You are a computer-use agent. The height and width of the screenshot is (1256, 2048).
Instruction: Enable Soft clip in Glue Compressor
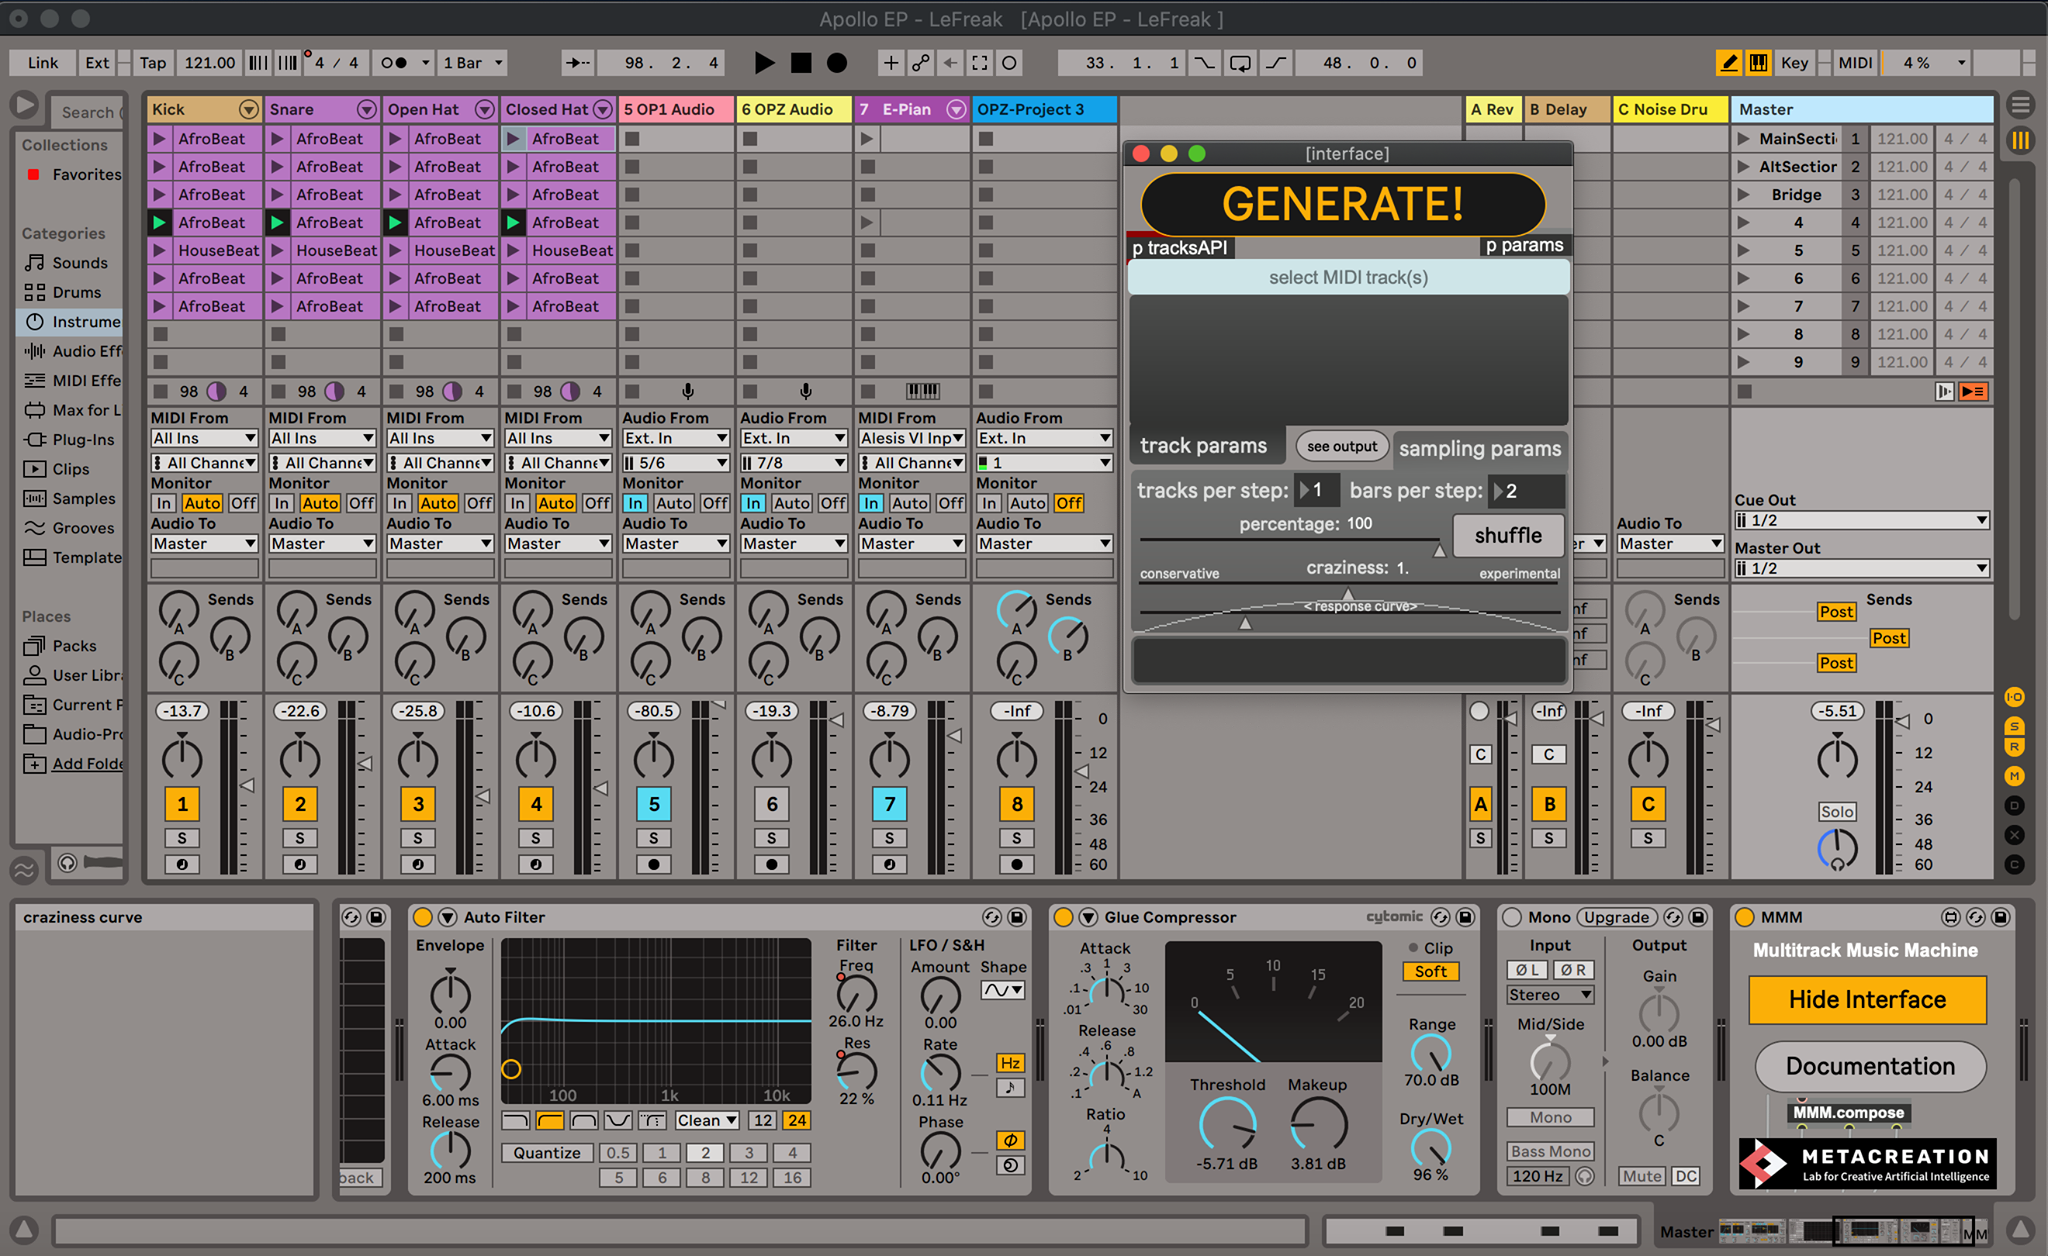coord(1431,972)
